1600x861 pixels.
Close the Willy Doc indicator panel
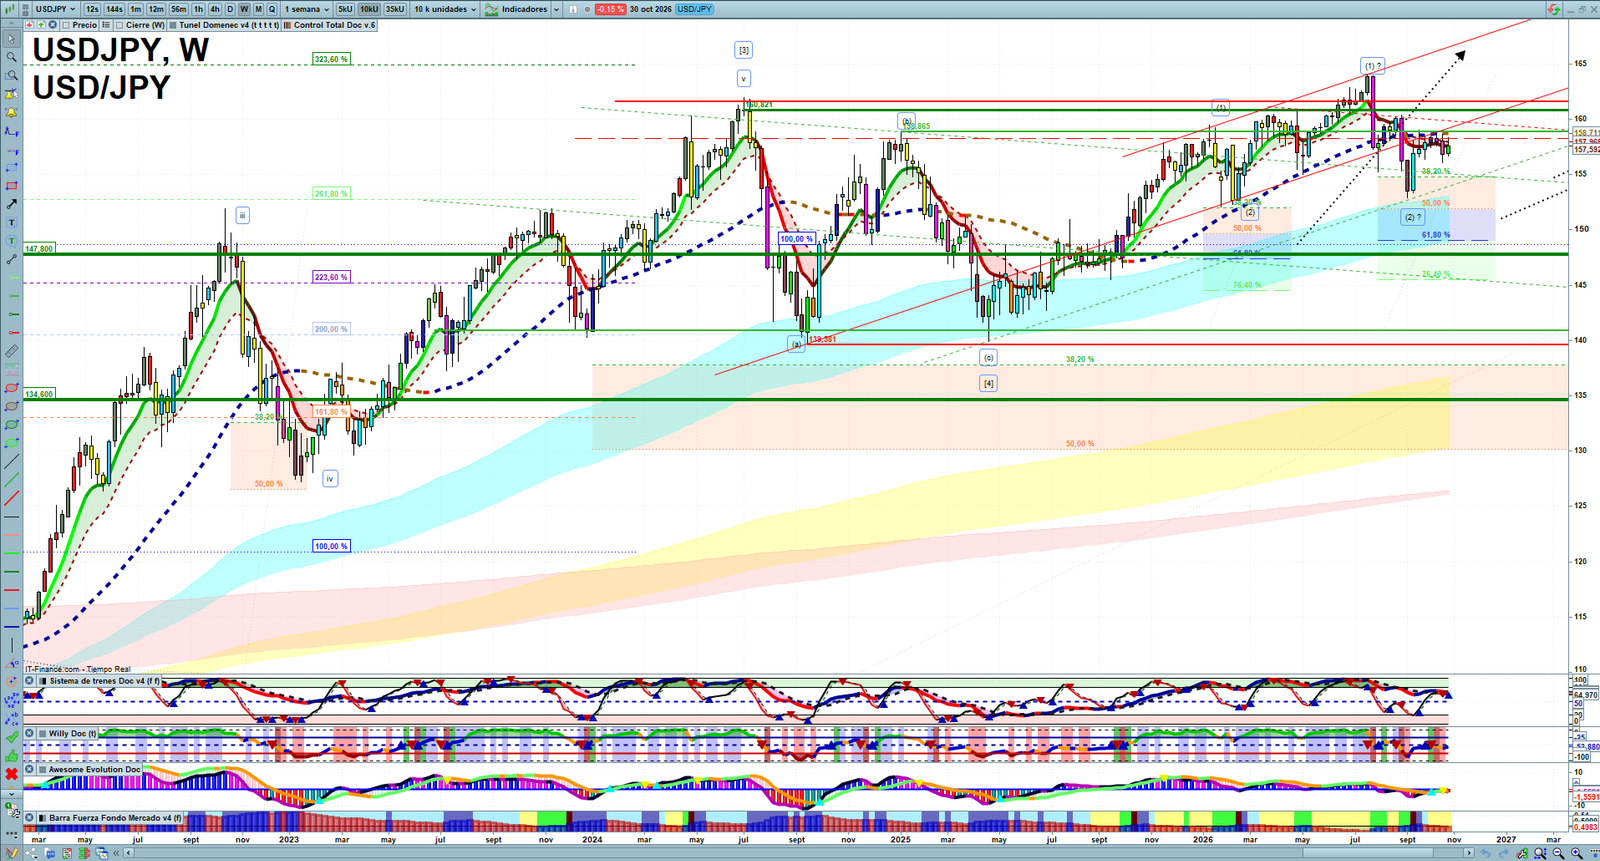tap(30, 733)
